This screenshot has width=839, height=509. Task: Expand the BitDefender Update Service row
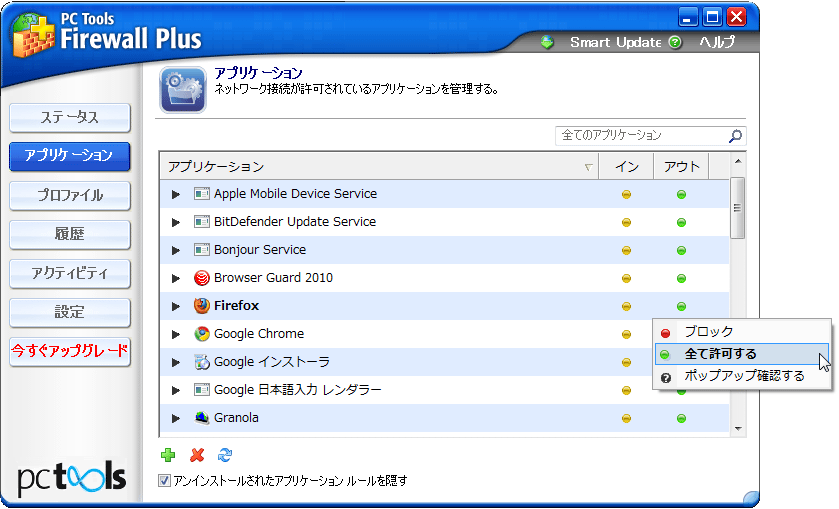pos(176,222)
